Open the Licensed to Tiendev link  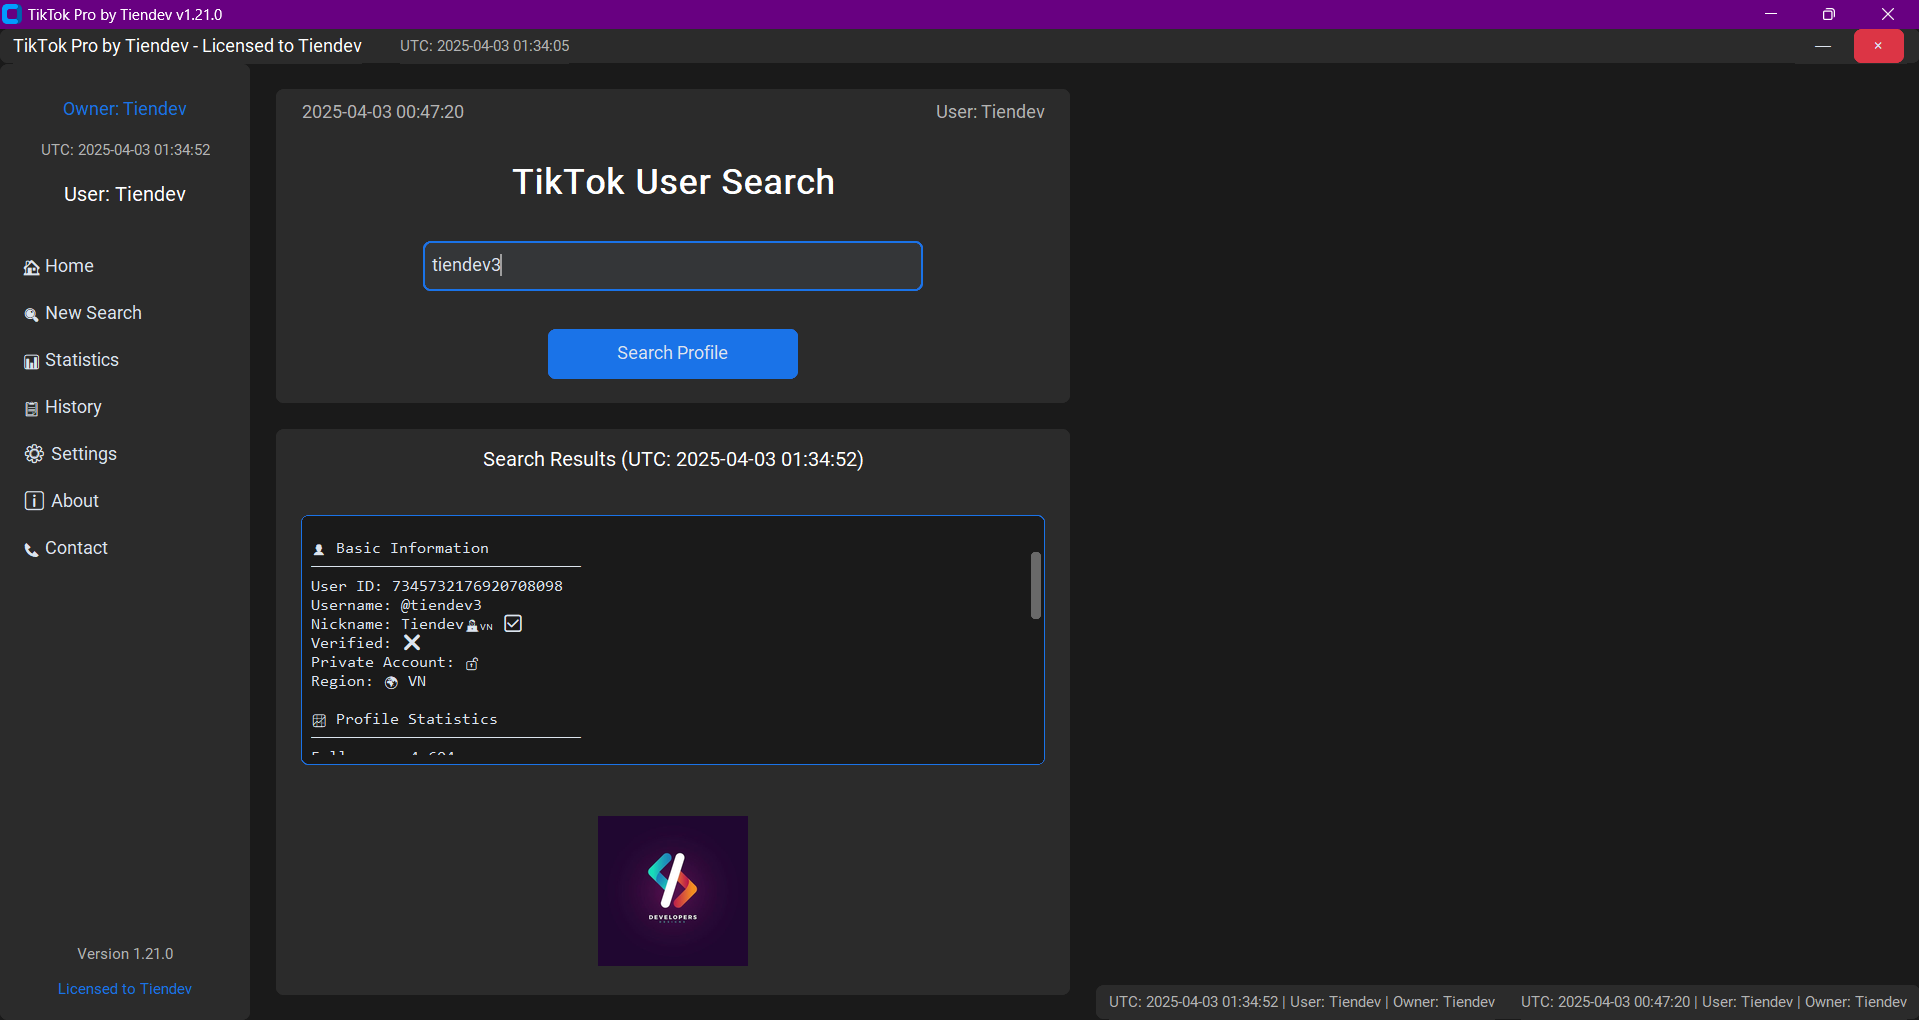(125, 989)
